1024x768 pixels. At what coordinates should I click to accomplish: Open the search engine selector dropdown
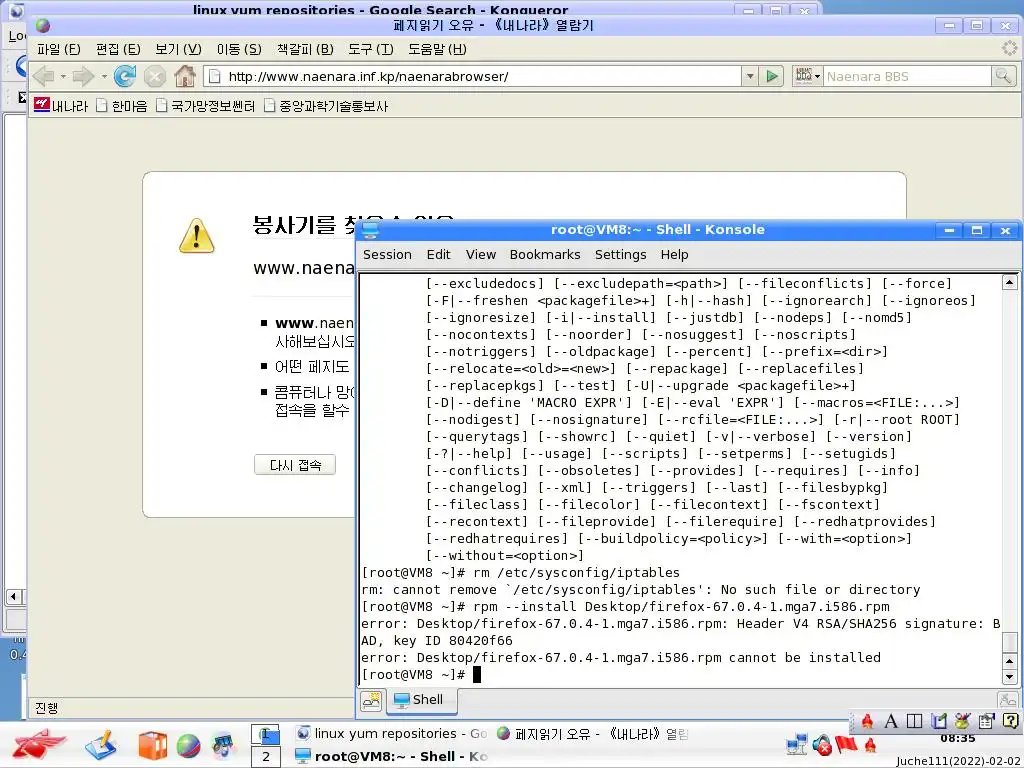(808, 76)
